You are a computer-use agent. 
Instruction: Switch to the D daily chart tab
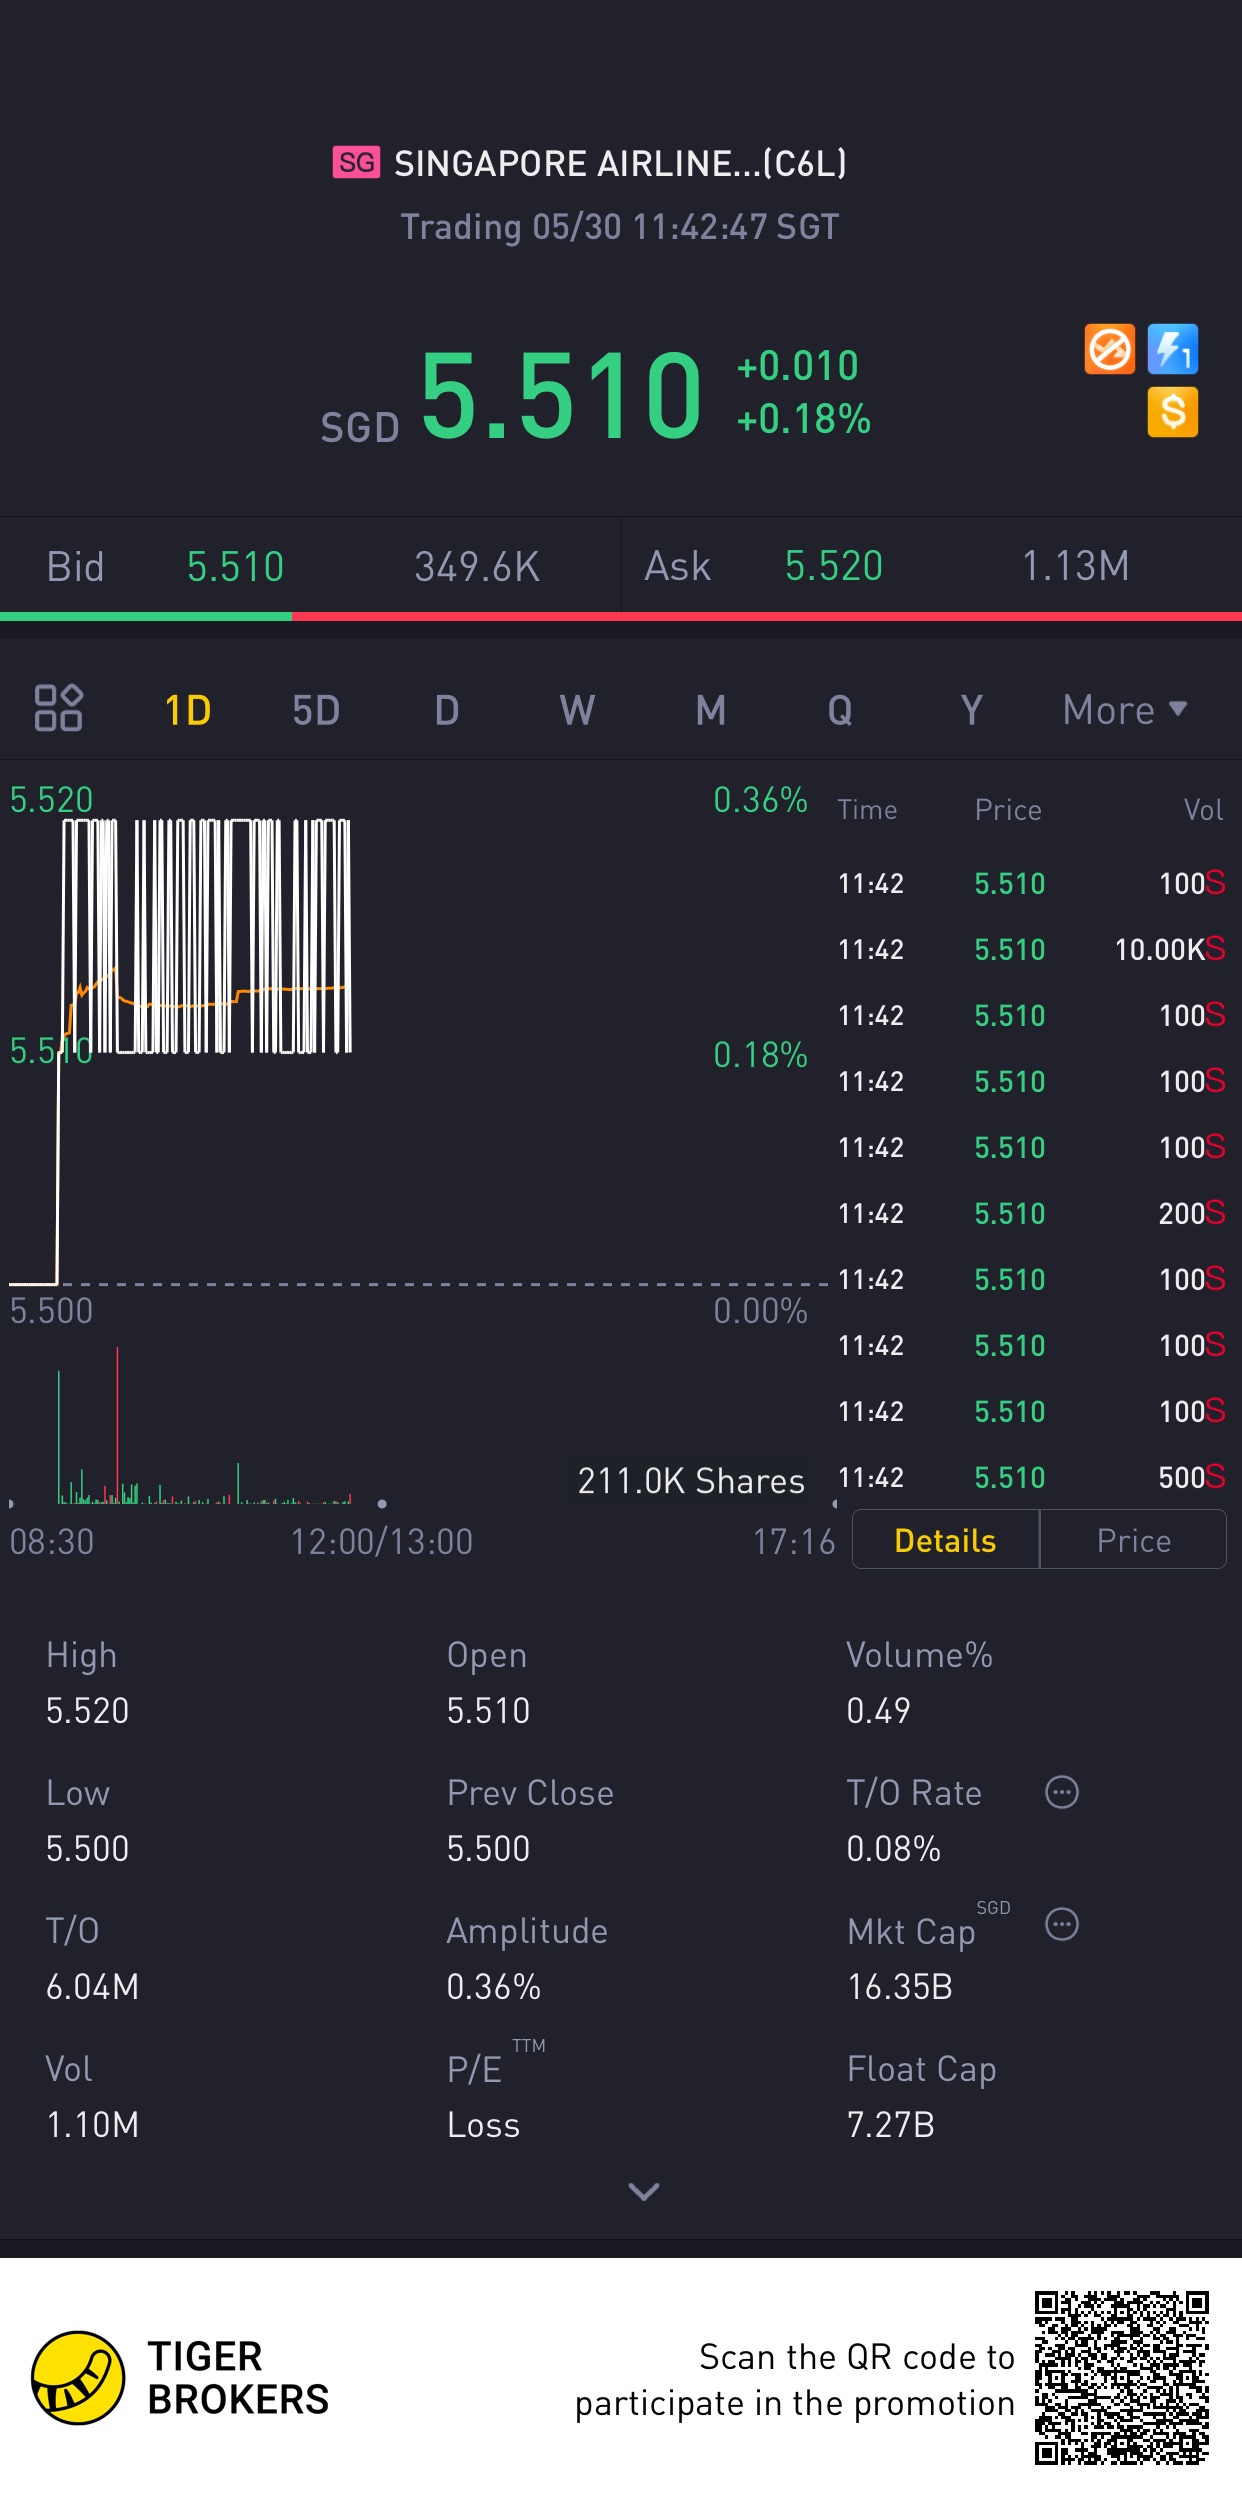tap(447, 710)
